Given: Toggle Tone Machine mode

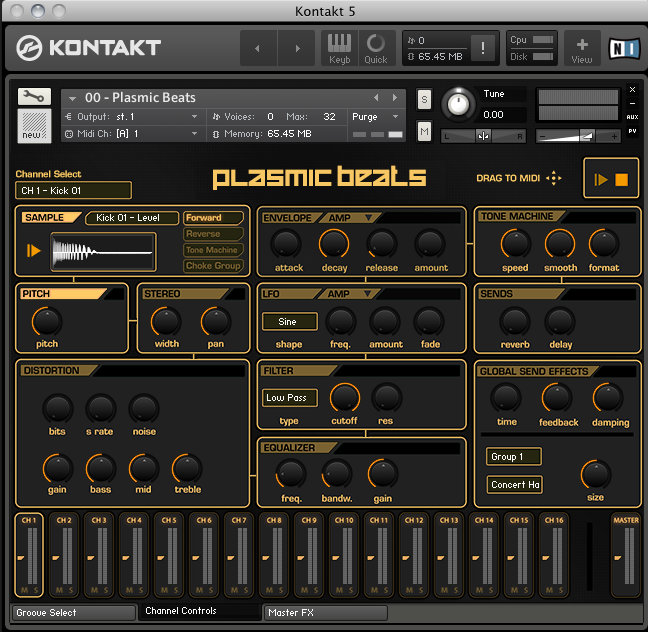Looking at the screenshot, I should click(x=213, y=250).
